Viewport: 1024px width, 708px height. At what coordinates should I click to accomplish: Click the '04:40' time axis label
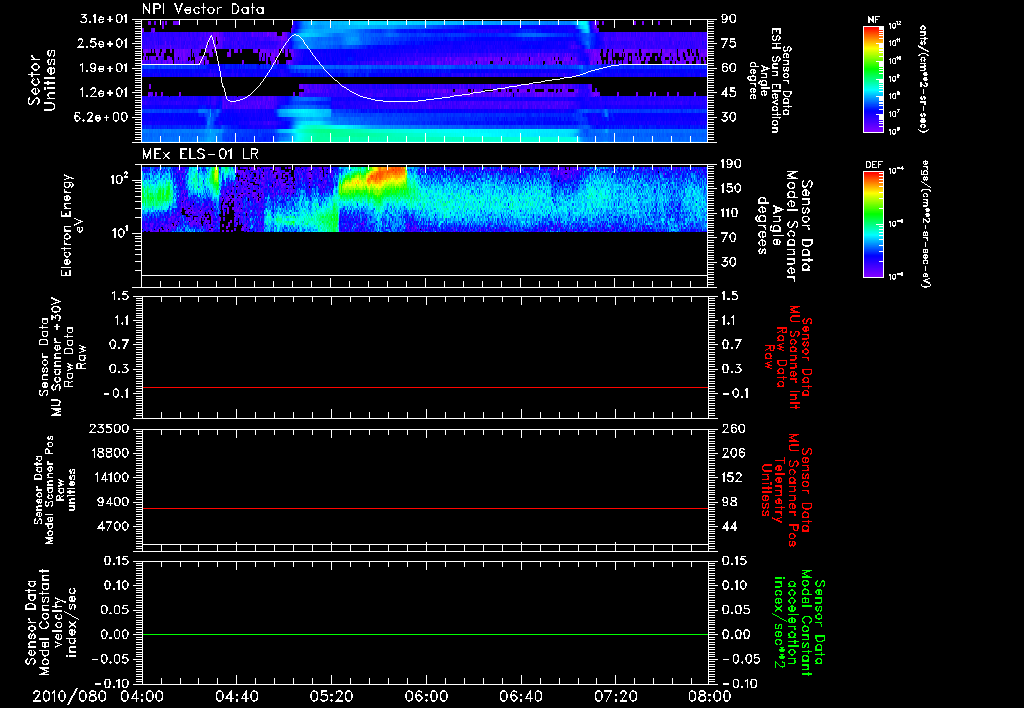(237, 696)
